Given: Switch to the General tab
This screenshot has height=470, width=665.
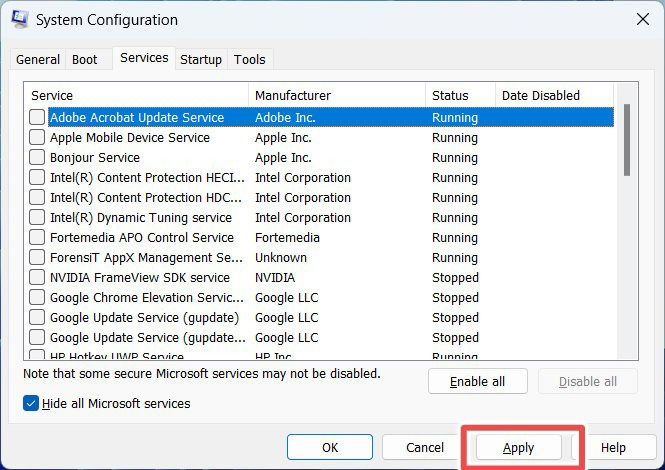Looking at the screenshot, I should (38, 59).
